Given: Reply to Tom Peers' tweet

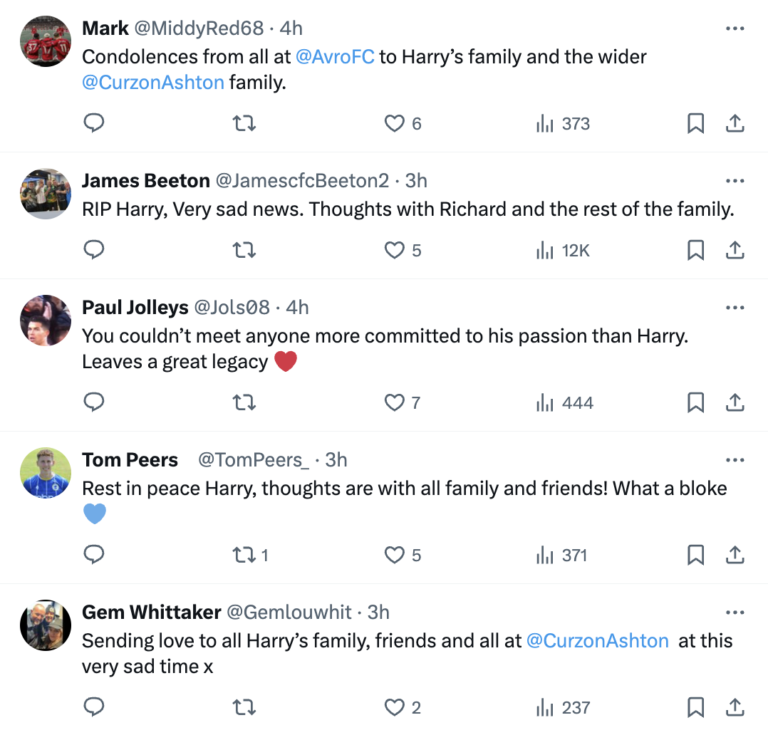Looking at the screenshot, I should click(x=94, y=555).
